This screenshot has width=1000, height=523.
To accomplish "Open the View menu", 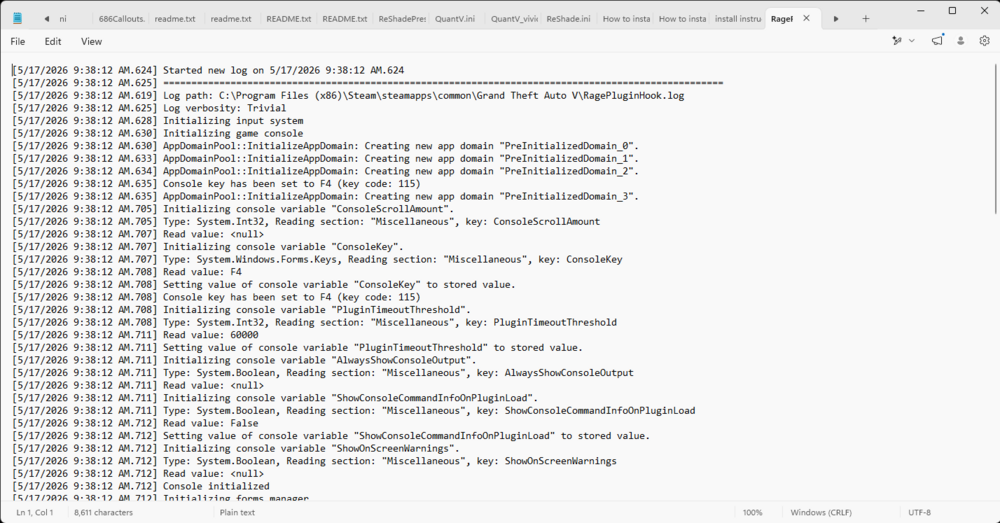I will point(91,41).
